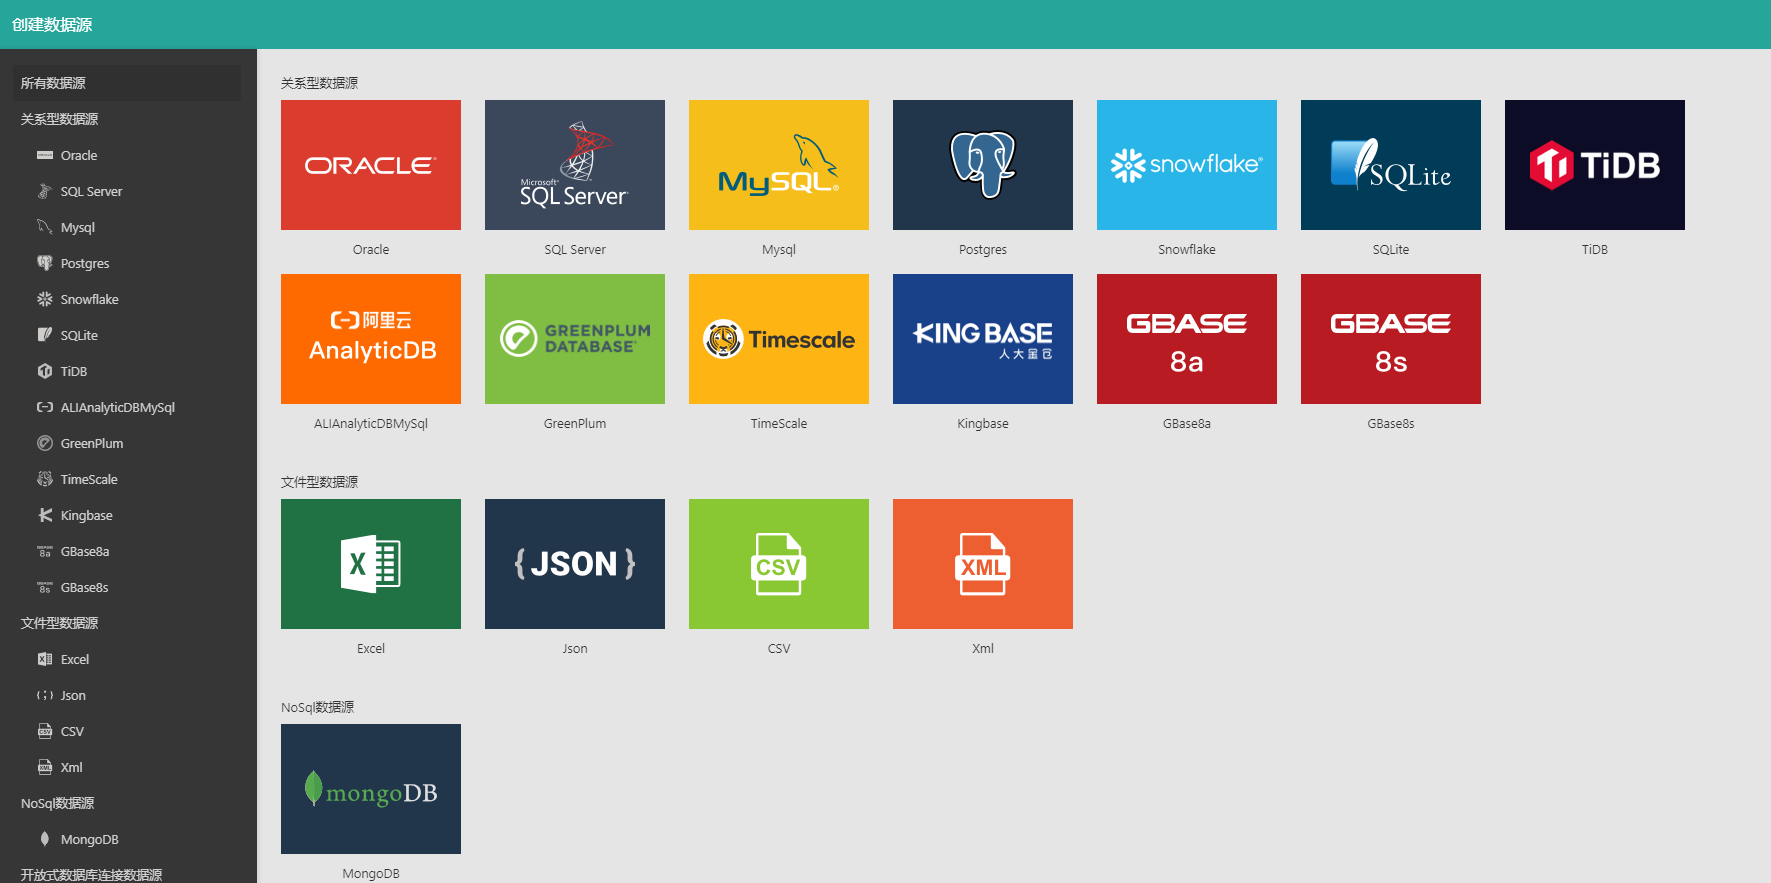Choose the SQLite data source tile

tap(1391, 165)
